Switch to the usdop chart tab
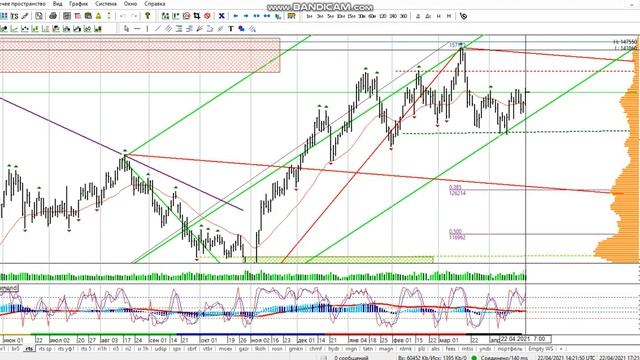 coord(161,349)
